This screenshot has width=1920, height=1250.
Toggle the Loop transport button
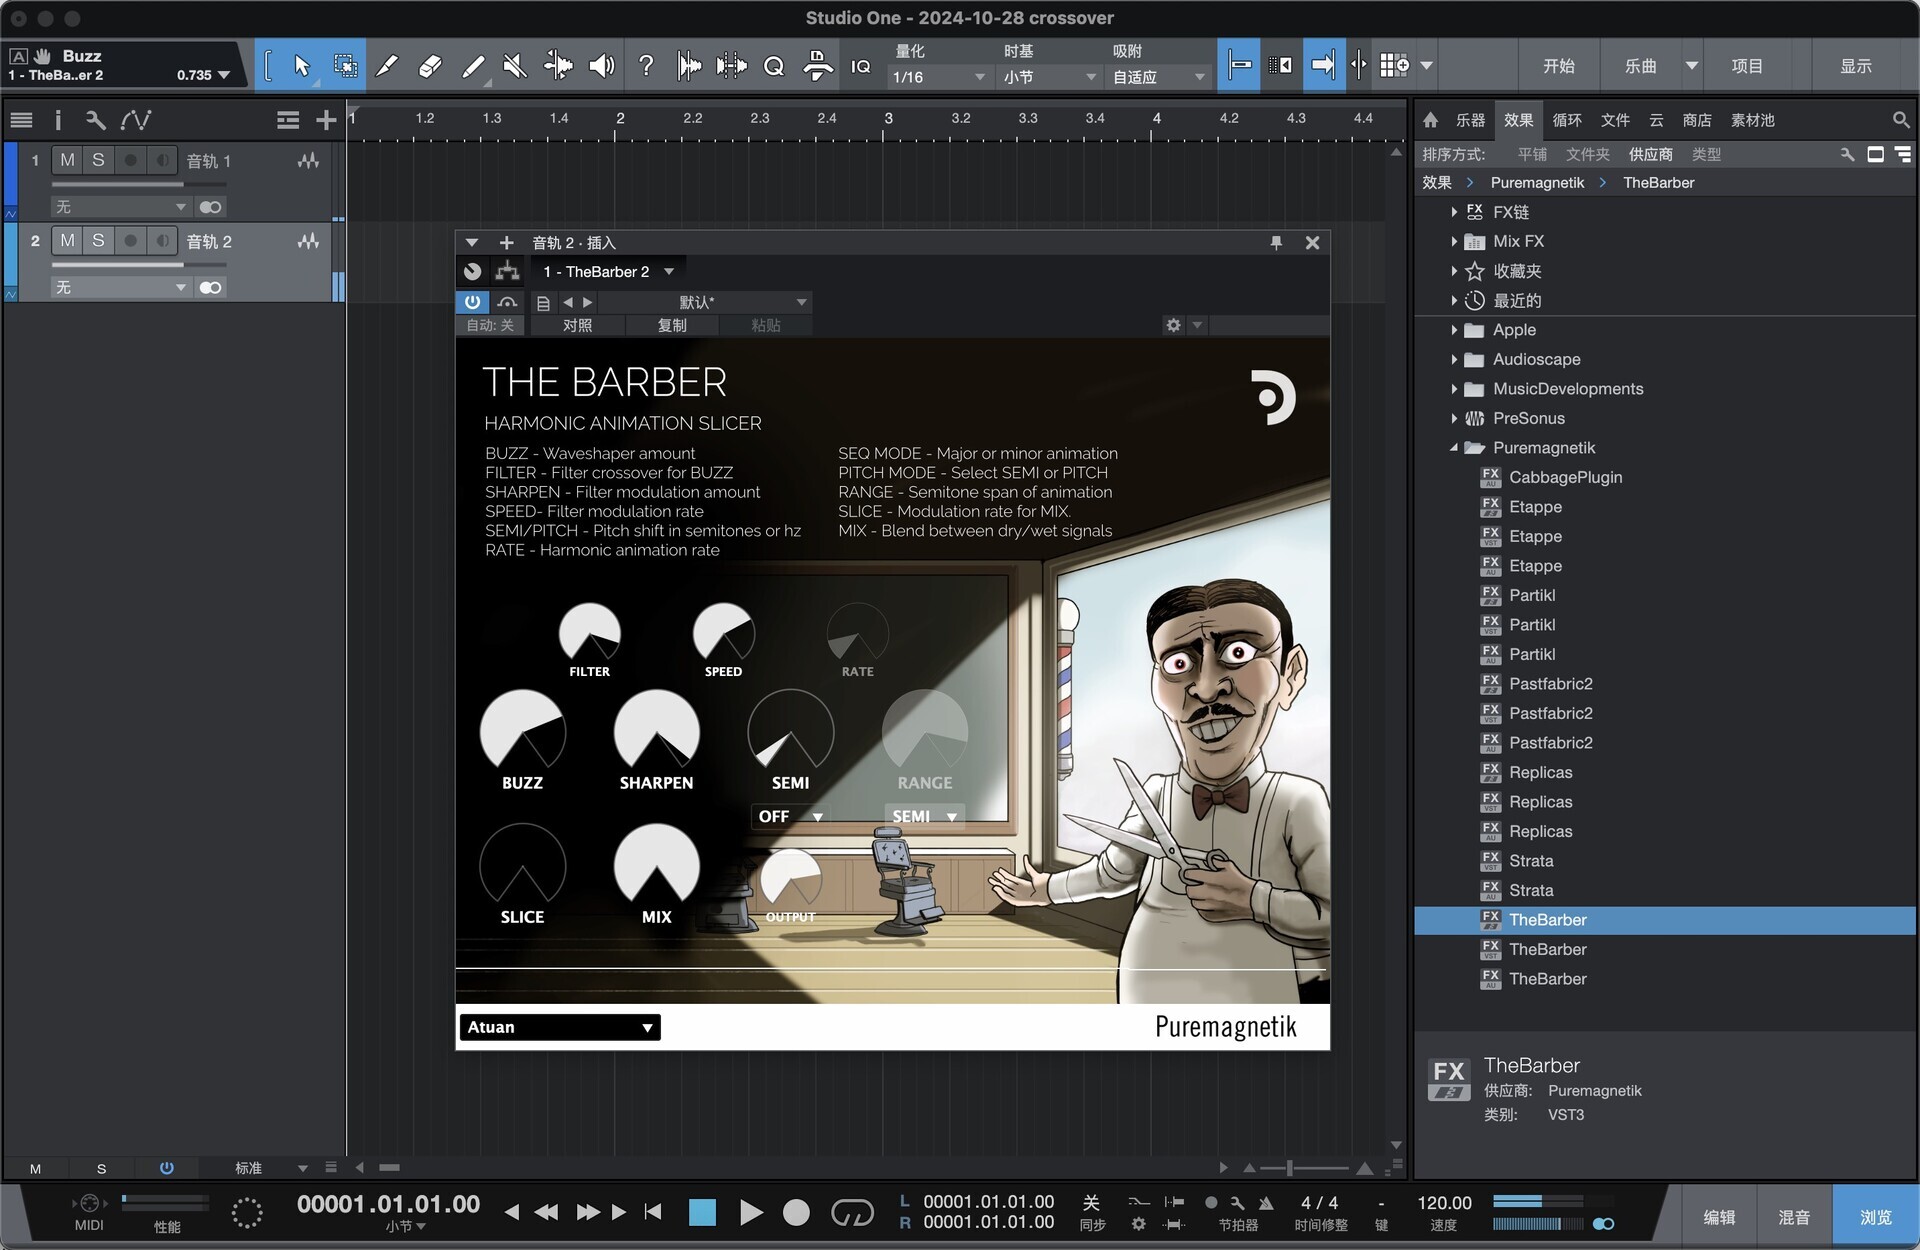tap(852, 1212)
